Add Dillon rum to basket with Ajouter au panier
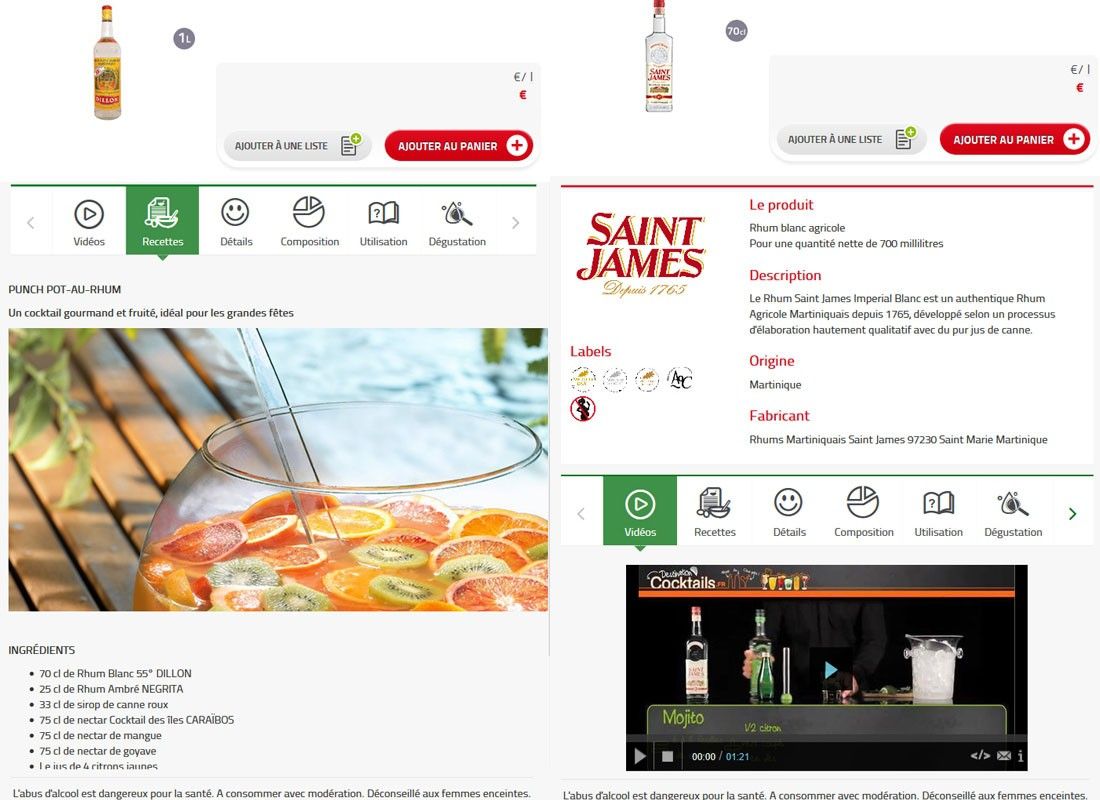The height and width of the screenshot is (800, 1100). (459, 146)
